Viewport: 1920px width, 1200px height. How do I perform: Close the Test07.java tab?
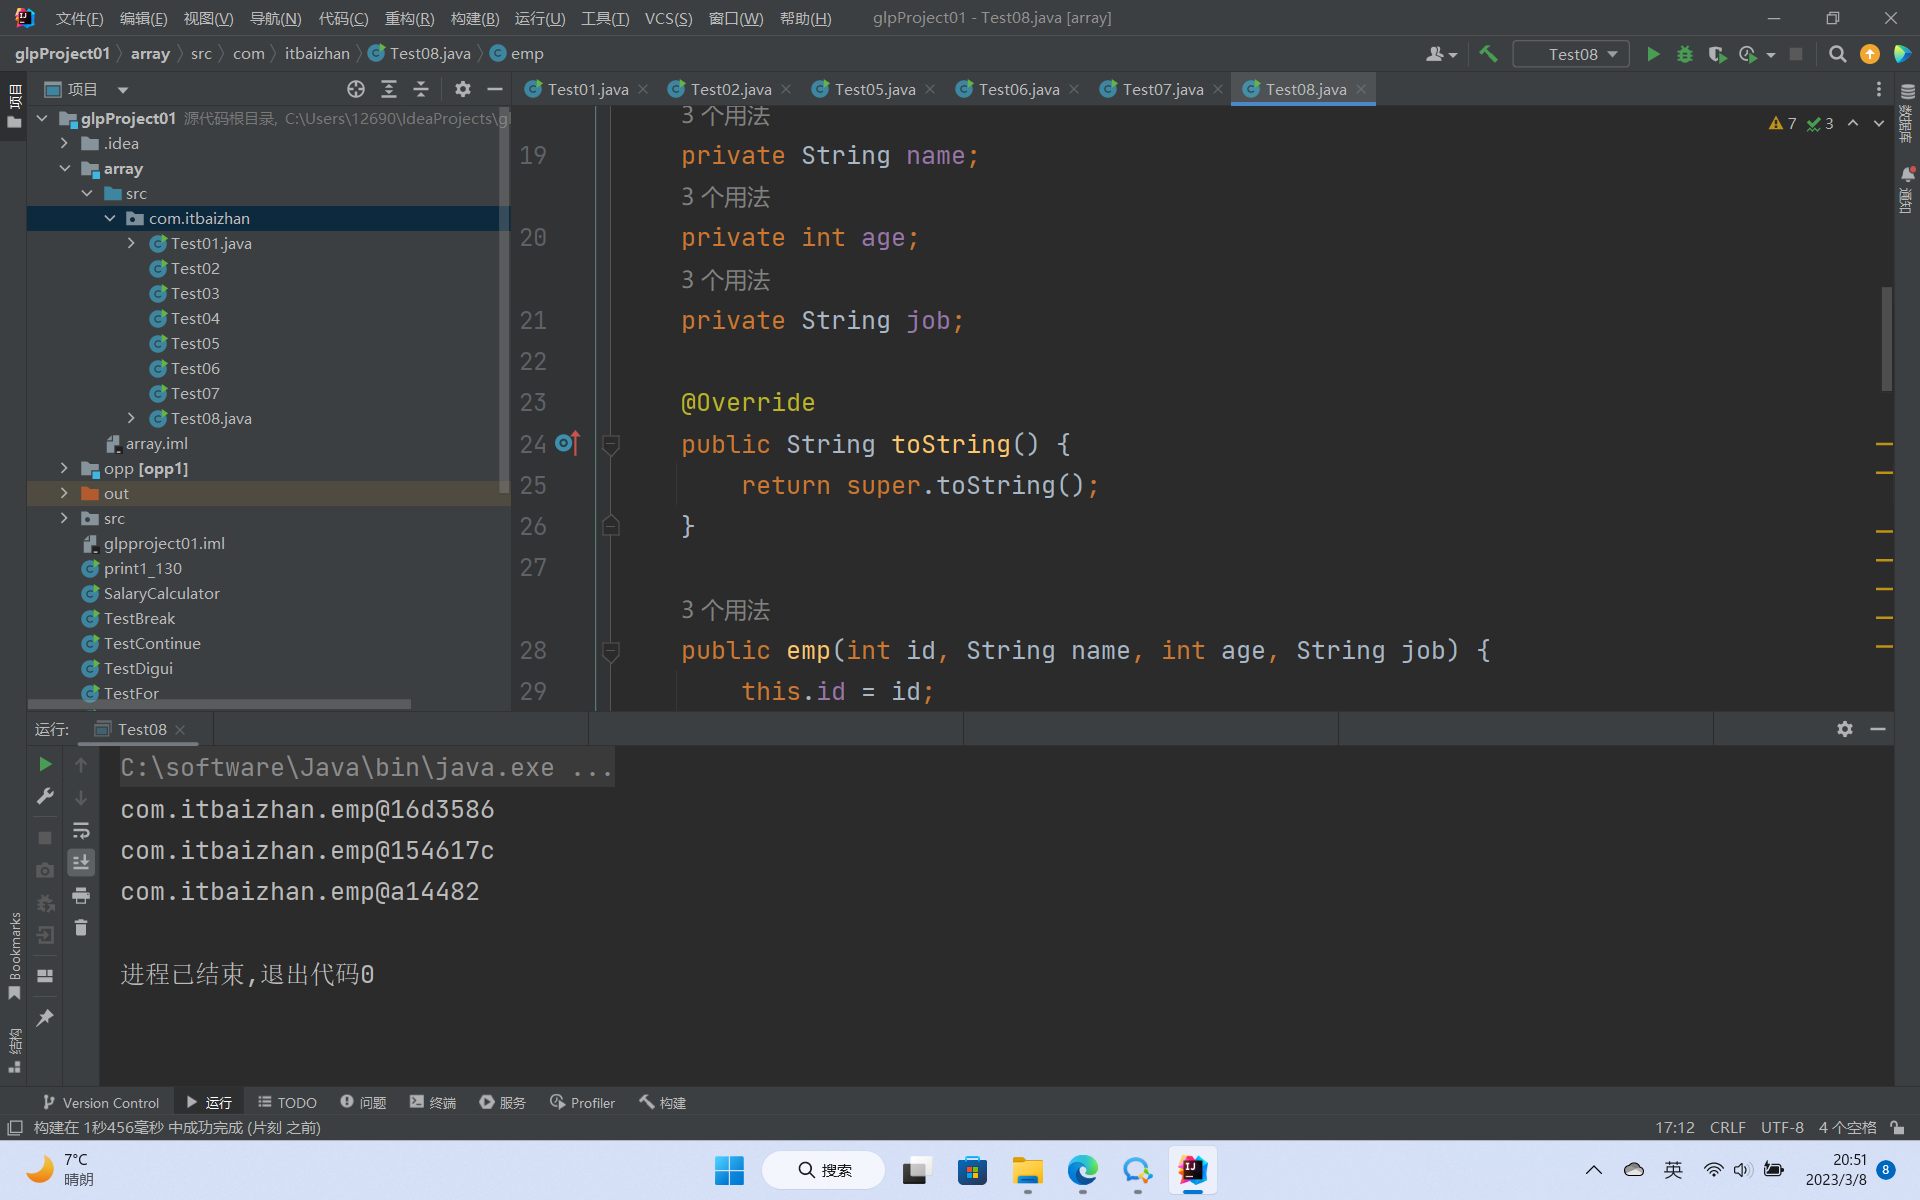click(1218, 89)
